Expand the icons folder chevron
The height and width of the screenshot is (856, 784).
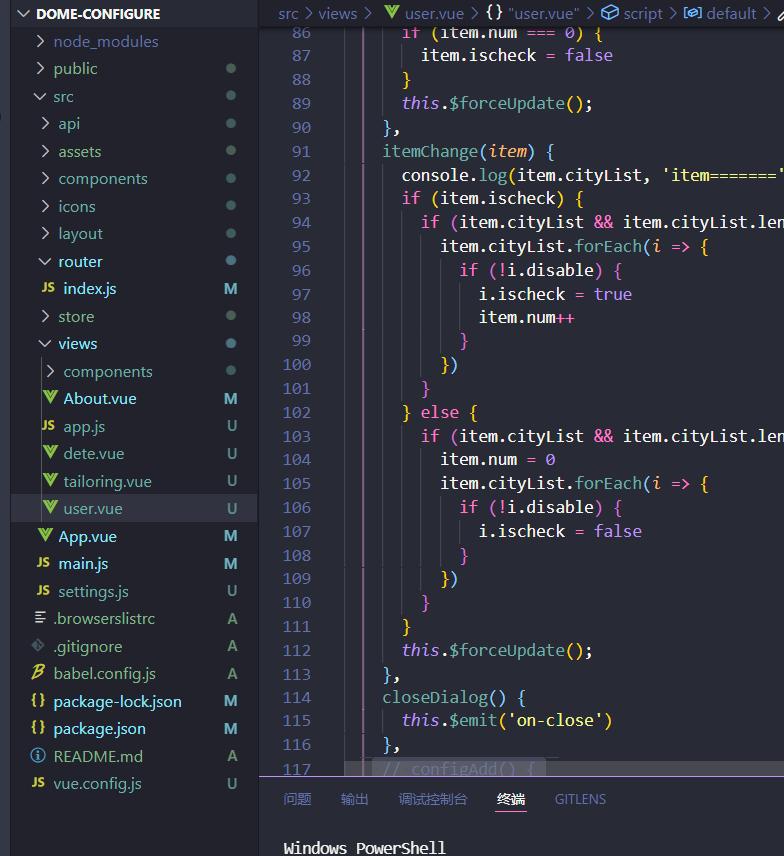[x=45, y=206]
